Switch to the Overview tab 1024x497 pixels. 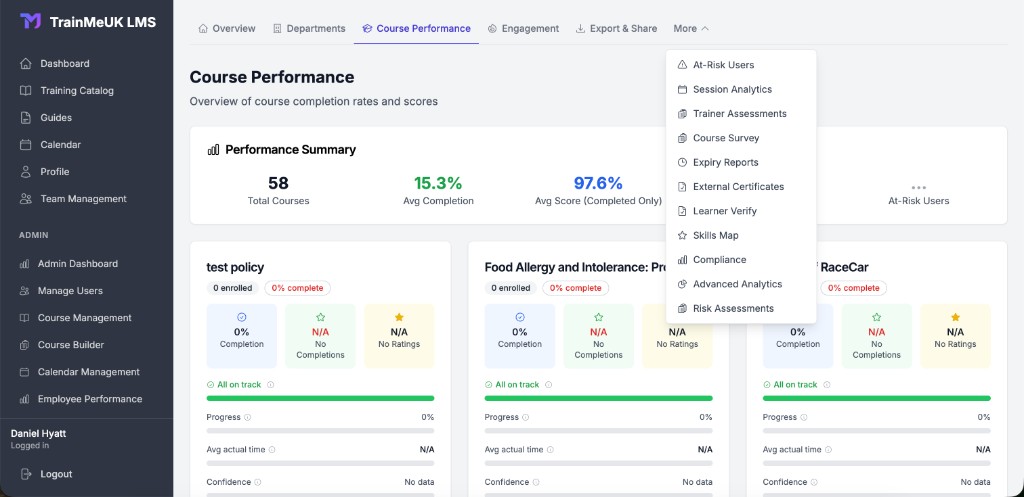click(227, 29)
